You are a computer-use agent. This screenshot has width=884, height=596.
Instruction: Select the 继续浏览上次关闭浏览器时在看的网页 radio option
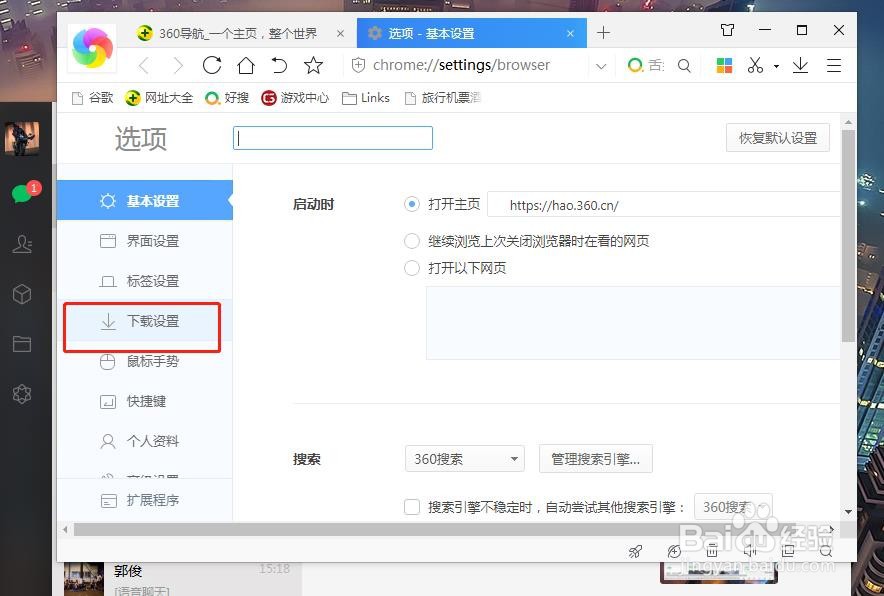(411, 240)
